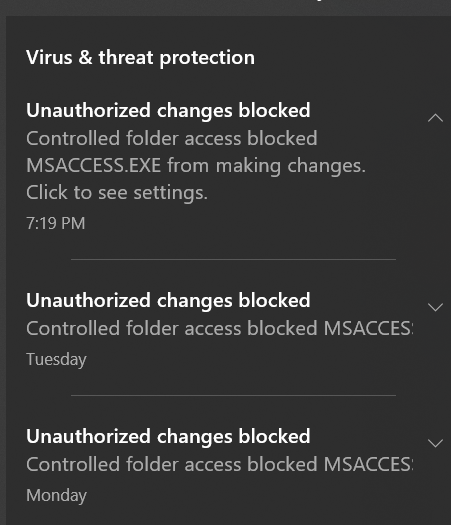Image resolution: width=451 pixels, height=525 pixels.
Task: Open Tuesday's Unauthorized changes blocked title
Action: (168, 300)
